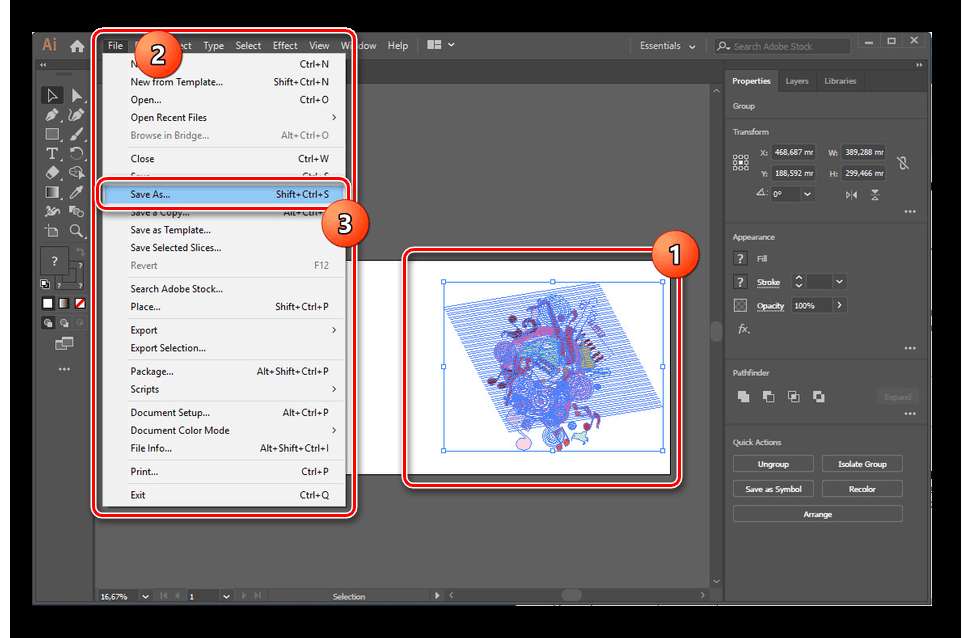Select the Pen tool

click(x=52, y=115)
